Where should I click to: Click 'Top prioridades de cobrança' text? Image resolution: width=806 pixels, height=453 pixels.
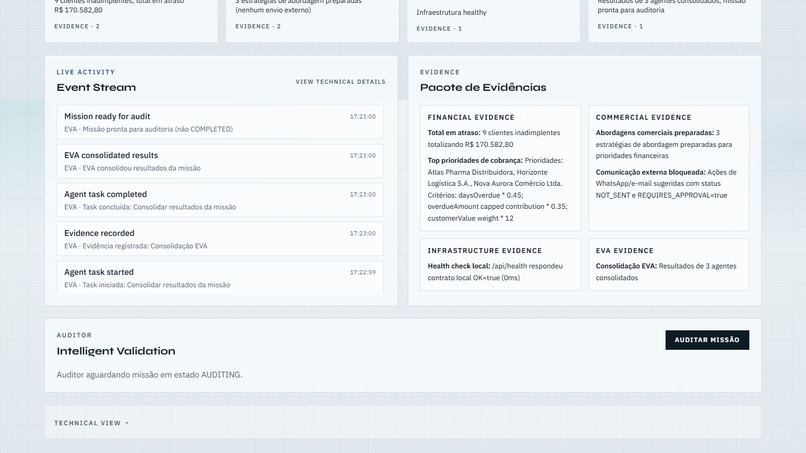474,160
